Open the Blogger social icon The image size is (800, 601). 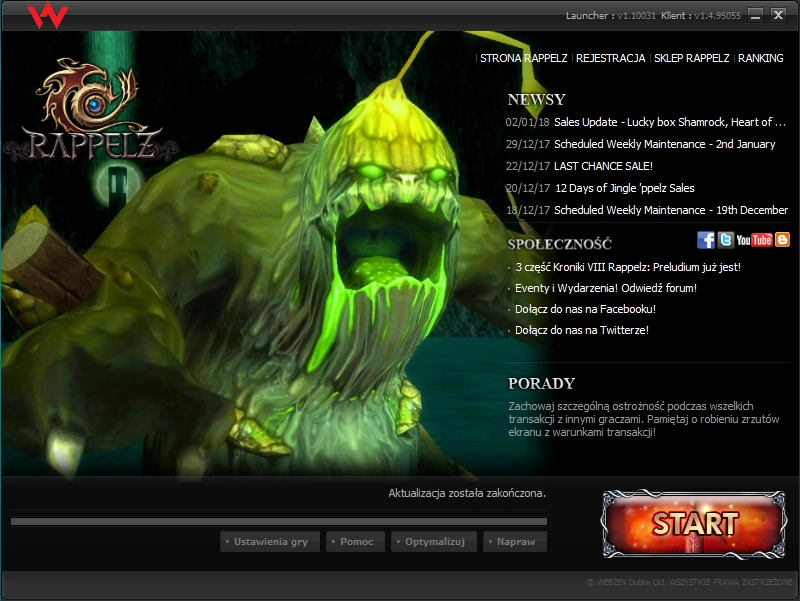(782, 240)
